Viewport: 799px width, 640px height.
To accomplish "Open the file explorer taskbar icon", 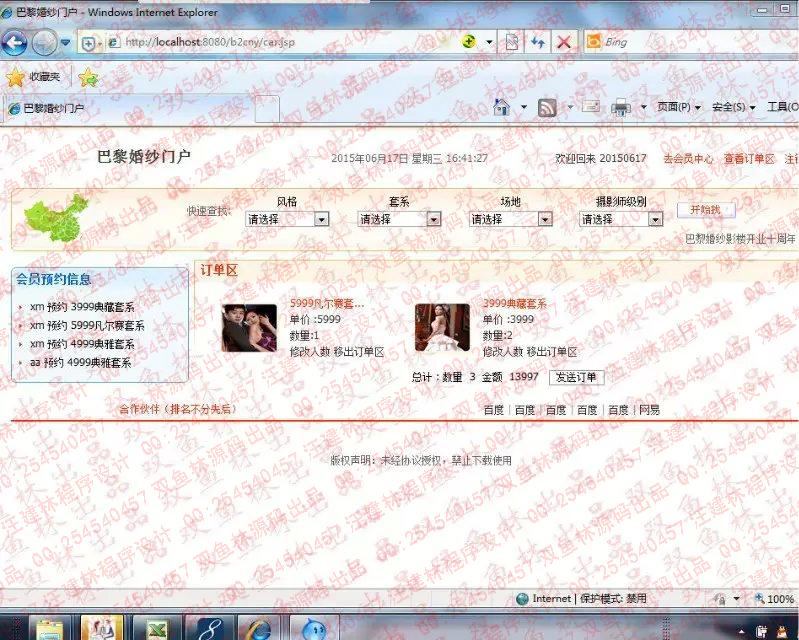I will [x=51, y=628].
